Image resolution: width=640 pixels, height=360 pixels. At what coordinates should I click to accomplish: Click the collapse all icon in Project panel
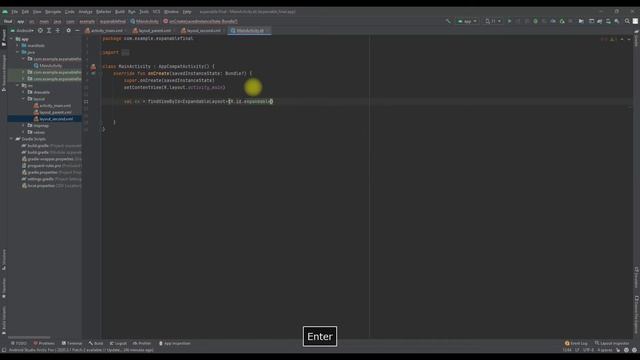click(x=58, y=31)
